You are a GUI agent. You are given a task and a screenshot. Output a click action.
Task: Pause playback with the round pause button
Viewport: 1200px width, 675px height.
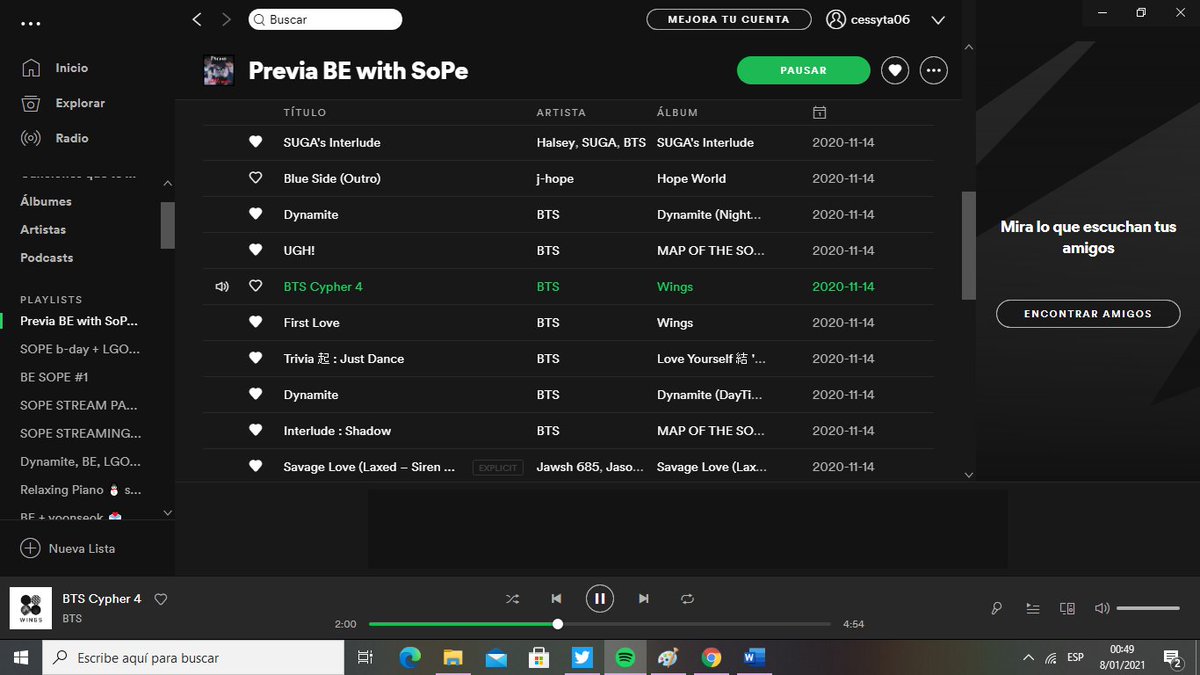[600, 599]
